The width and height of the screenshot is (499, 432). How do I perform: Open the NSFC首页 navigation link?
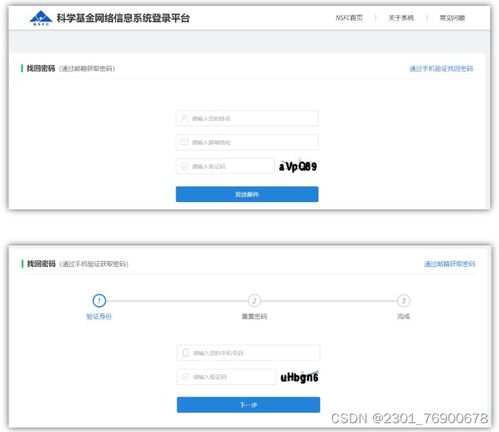pos(349,18)
